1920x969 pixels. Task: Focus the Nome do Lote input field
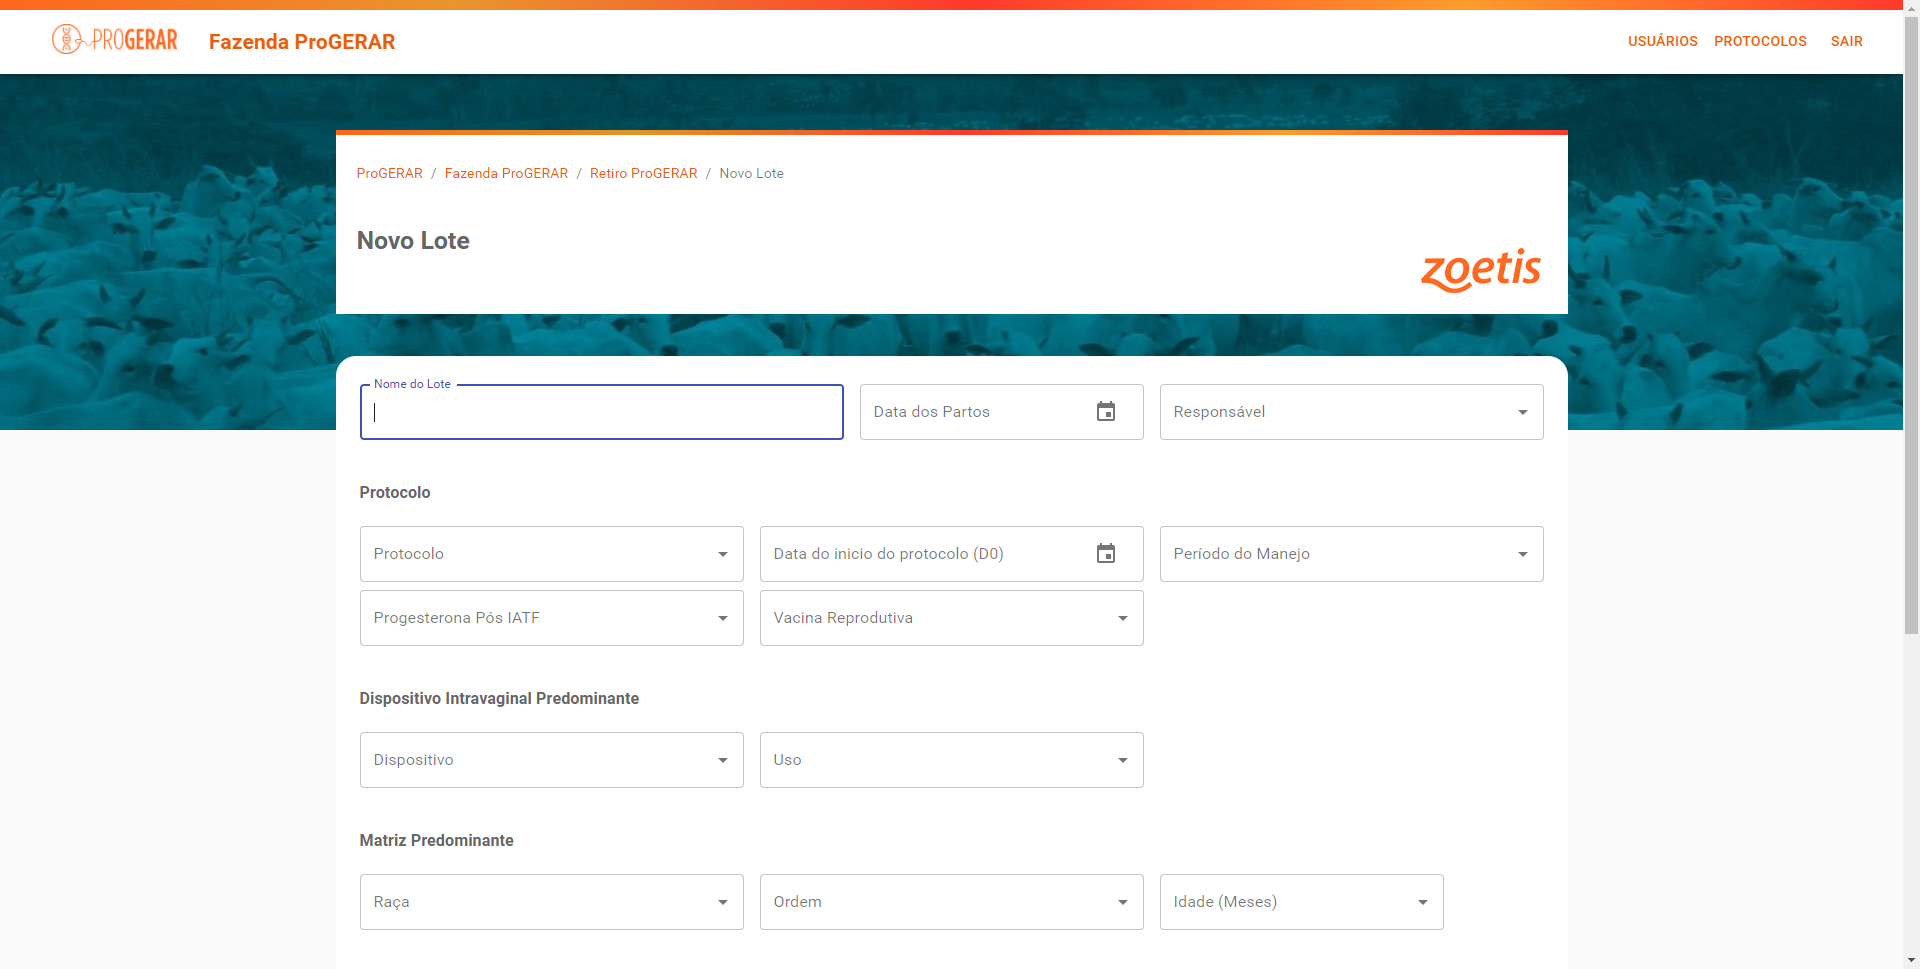tap(601, 413)
